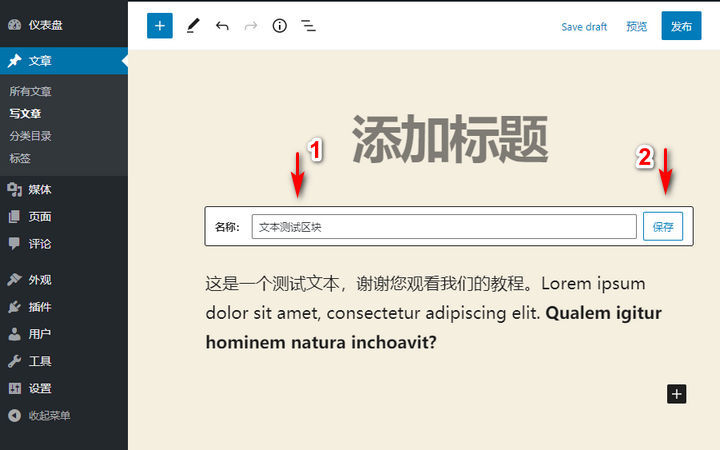Open the block list outline view
720x450 pixels.
pyautogui.click(x=308, y=26)
